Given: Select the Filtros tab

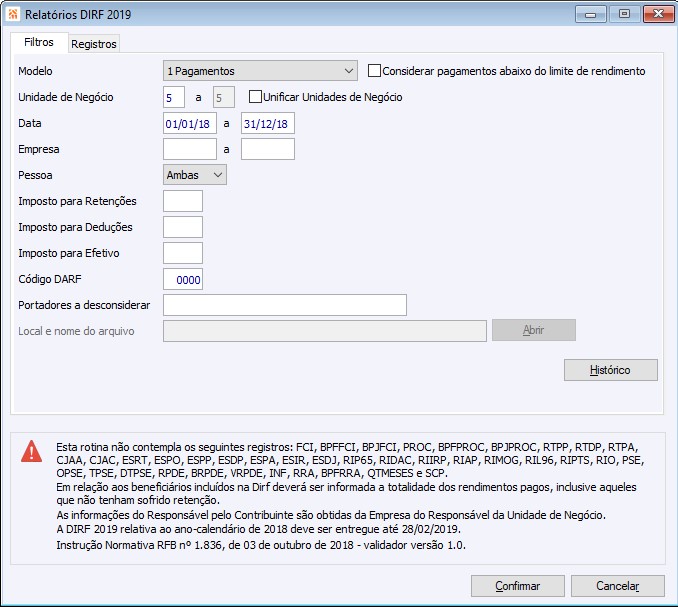Looking at the screenshot, I should tap(39, 42).
